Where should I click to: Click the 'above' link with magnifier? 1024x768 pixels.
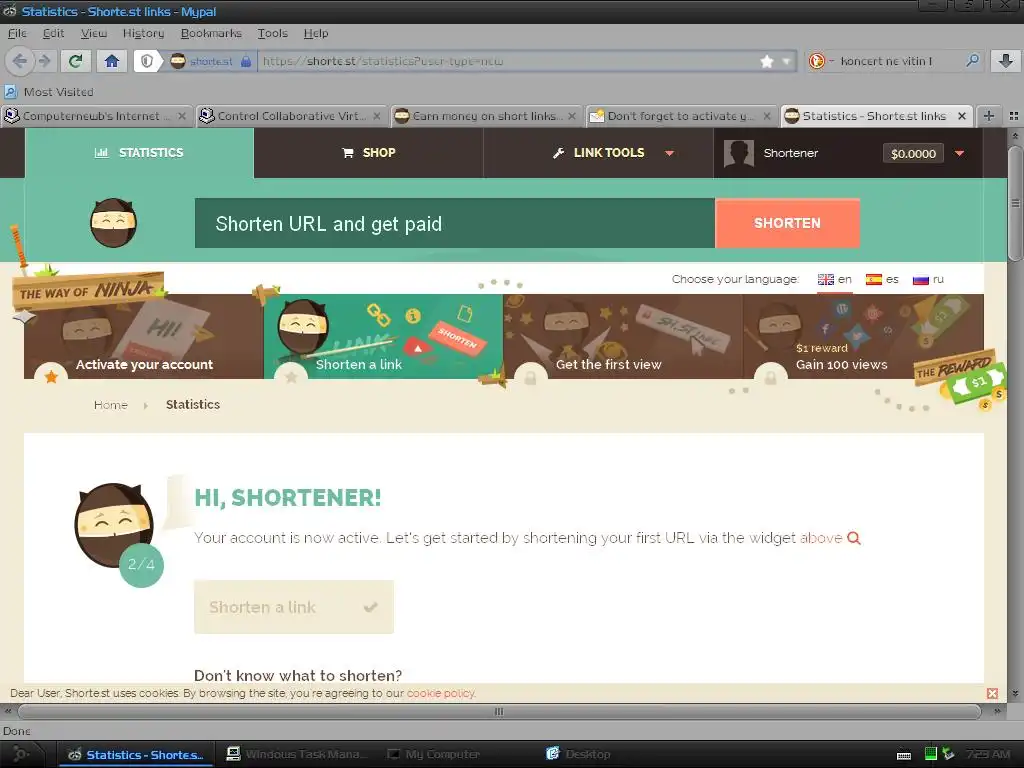click(x=830, y=538)
